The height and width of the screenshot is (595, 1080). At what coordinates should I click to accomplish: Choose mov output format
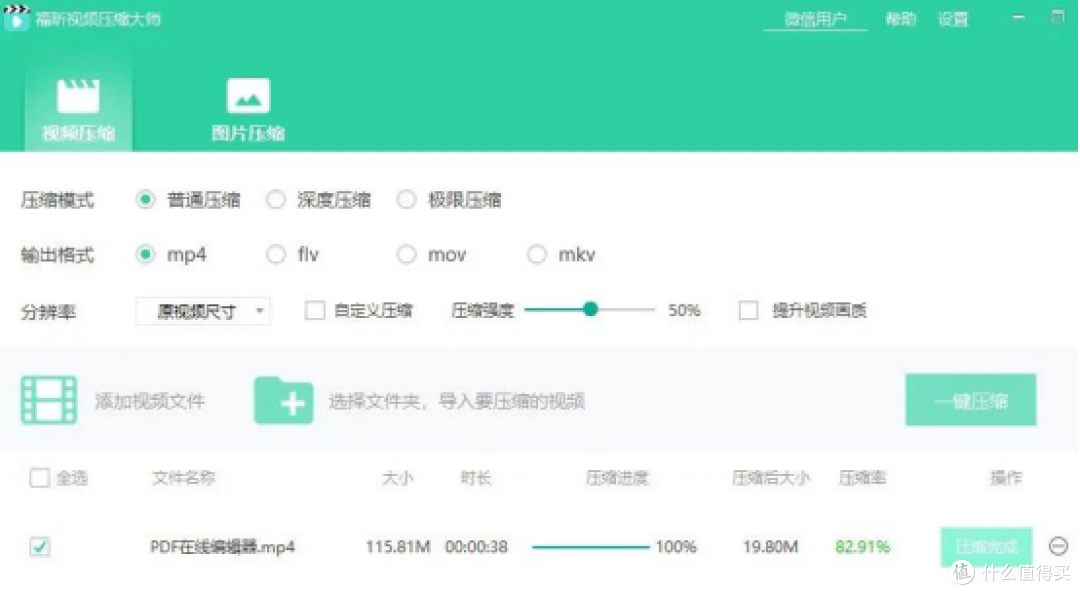(406, 255)
